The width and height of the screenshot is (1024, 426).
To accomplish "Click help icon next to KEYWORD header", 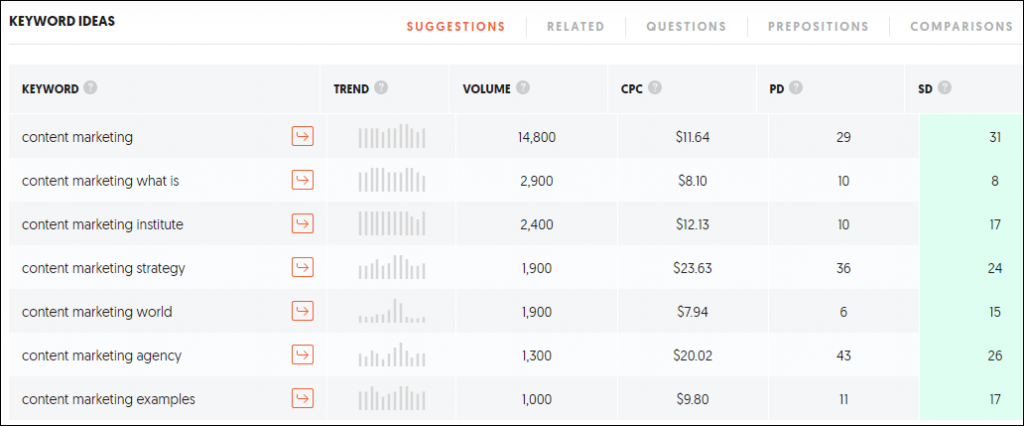I will [91, 89].
